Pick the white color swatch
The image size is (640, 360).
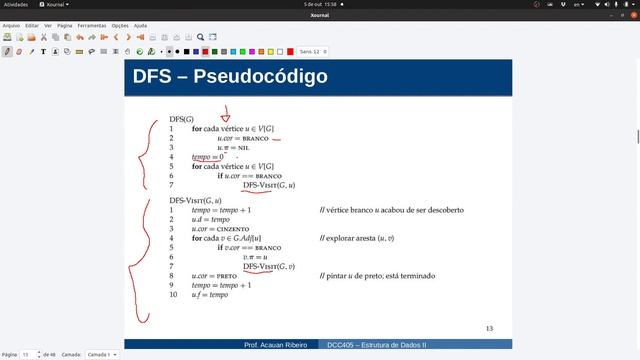(280, 52)
